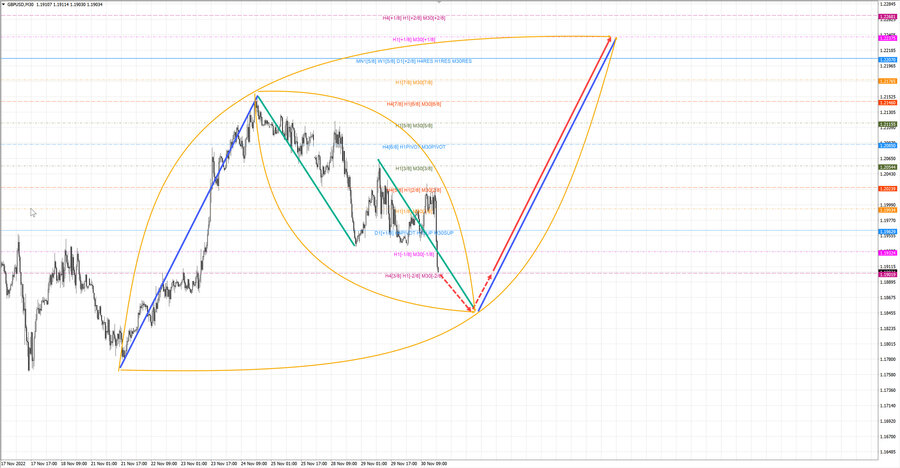Image resolution: width=900 pixels, height=468 pixels.
Task: Click the 25 Nov 17:00 time label
Action: (313, 463)
